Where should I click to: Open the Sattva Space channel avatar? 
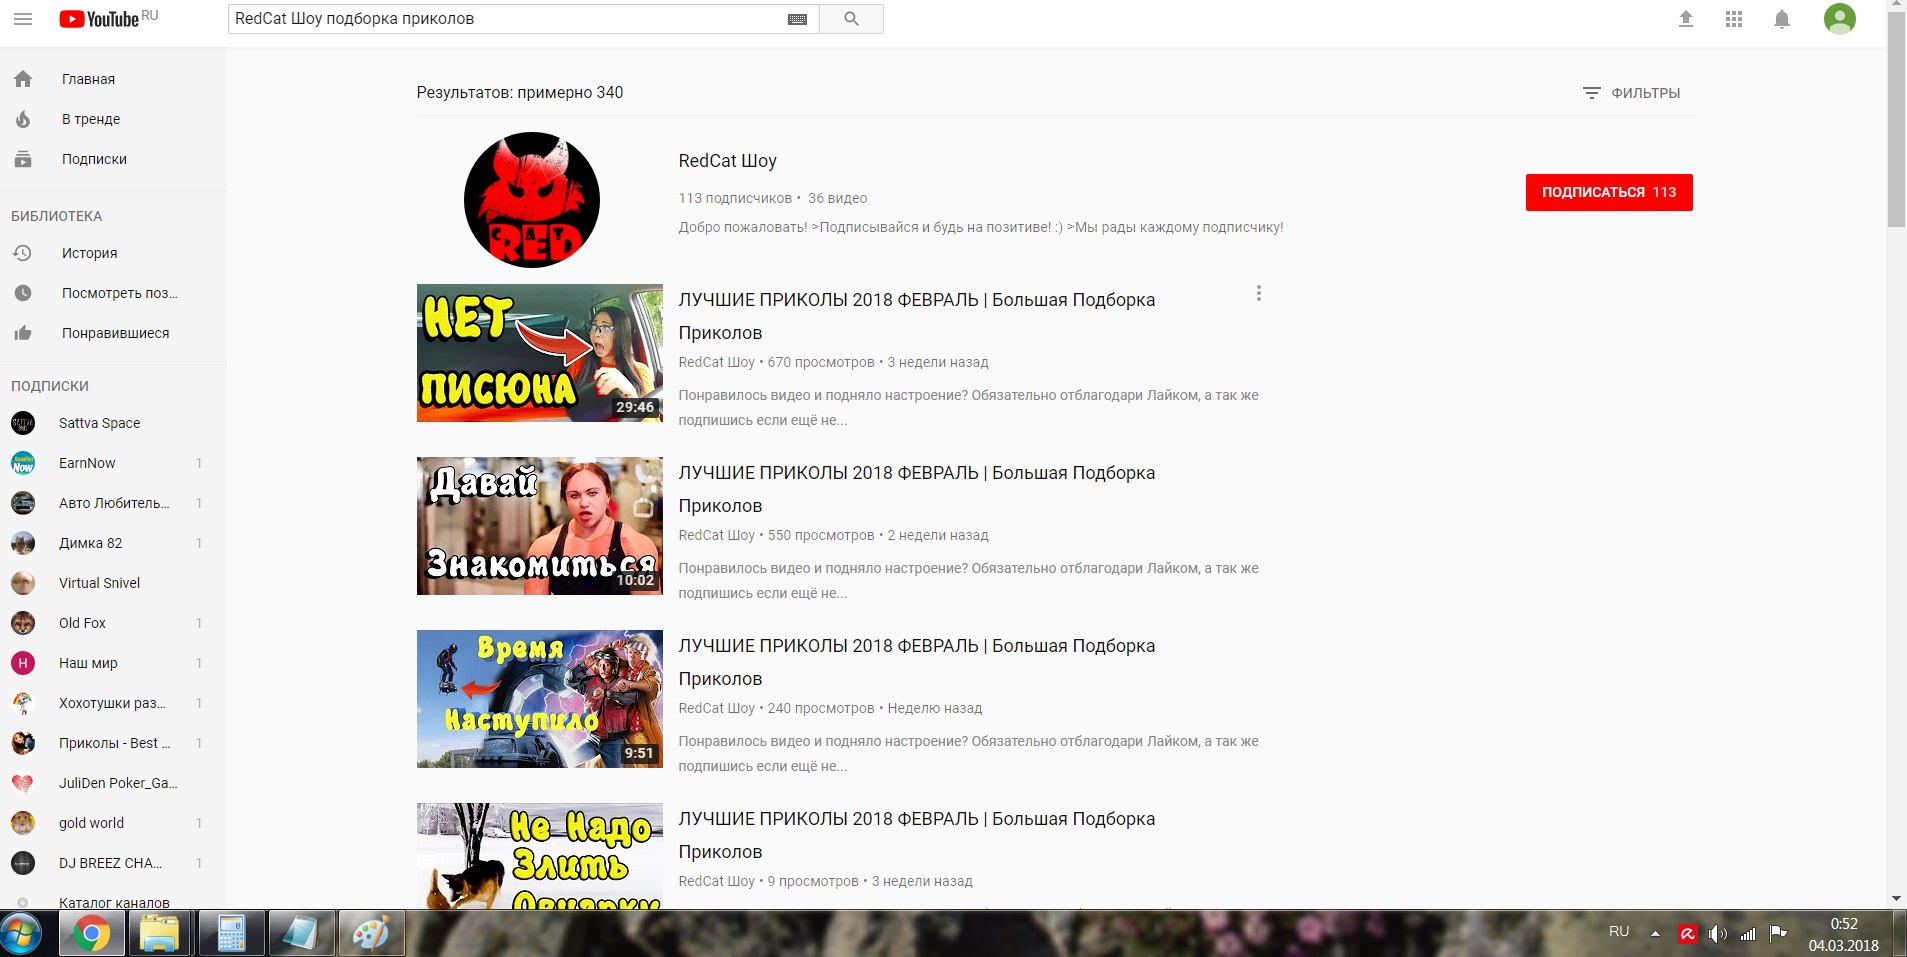pyautogui.click(x=23, y=423)
